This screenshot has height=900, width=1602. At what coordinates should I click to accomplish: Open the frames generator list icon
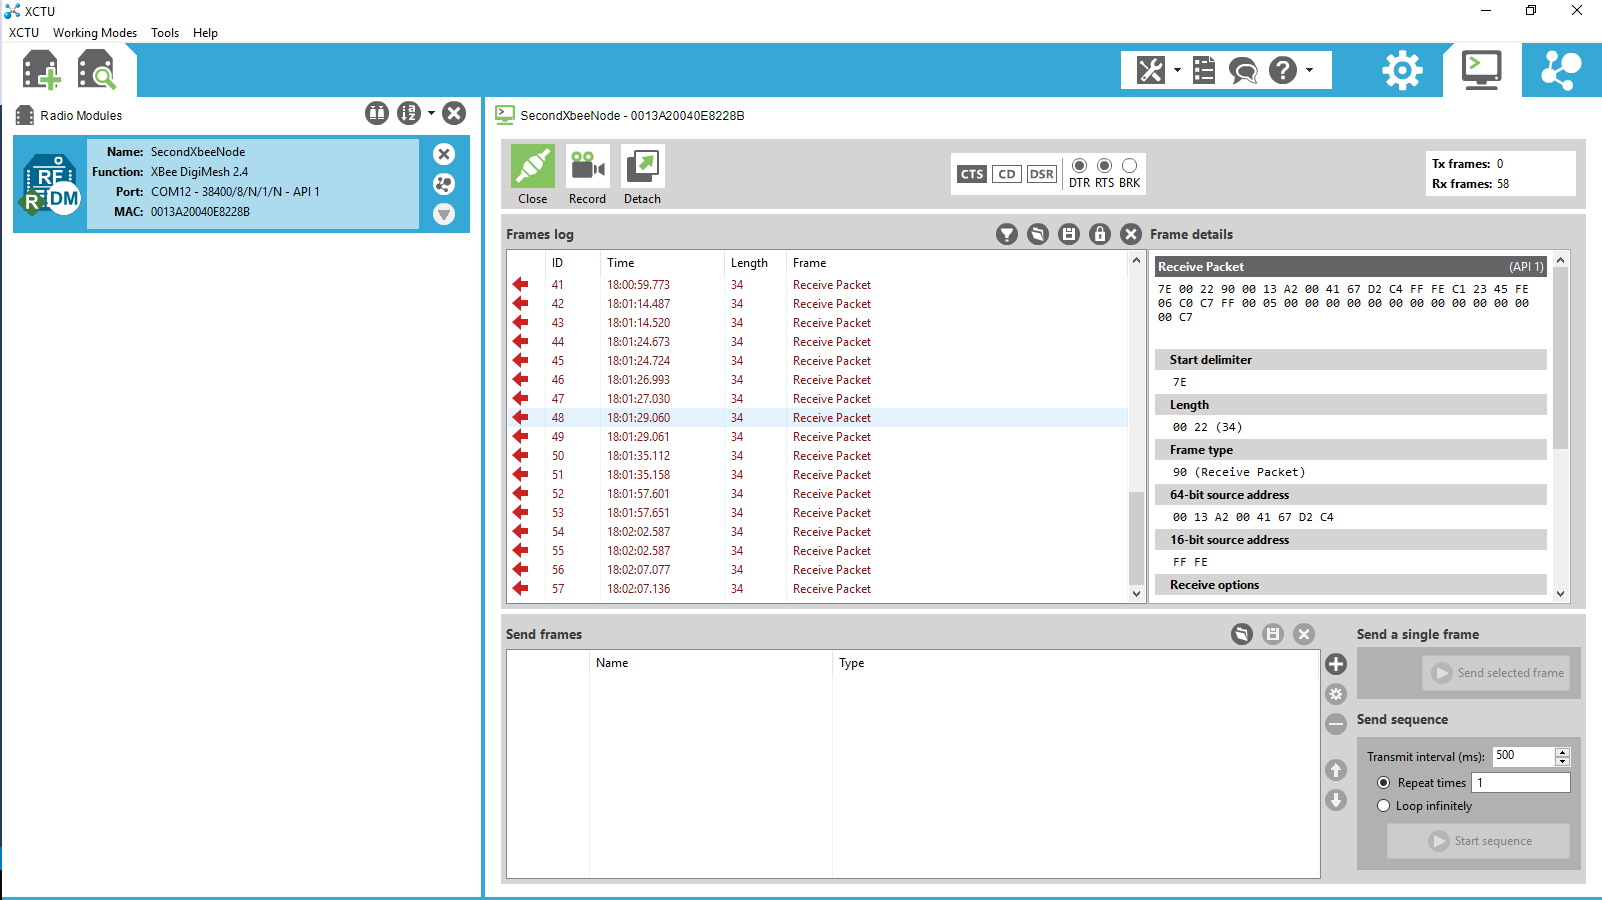pyautogui.click(x=1204, y=70)
